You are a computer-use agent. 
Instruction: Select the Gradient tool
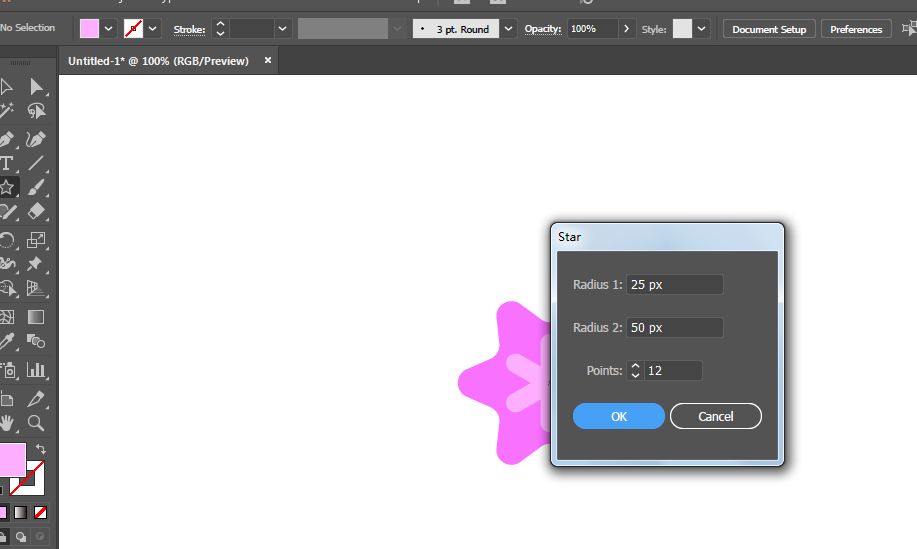[36, 317]
